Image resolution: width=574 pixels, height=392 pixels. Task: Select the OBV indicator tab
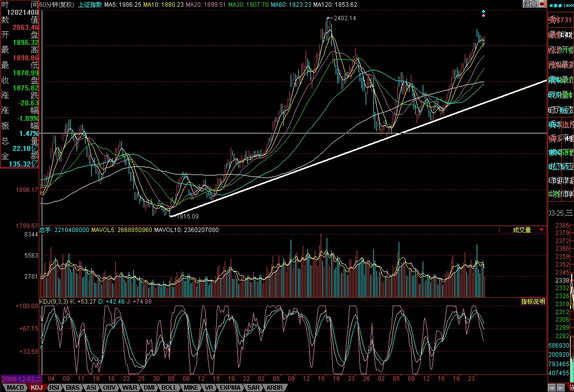[109, 388]
